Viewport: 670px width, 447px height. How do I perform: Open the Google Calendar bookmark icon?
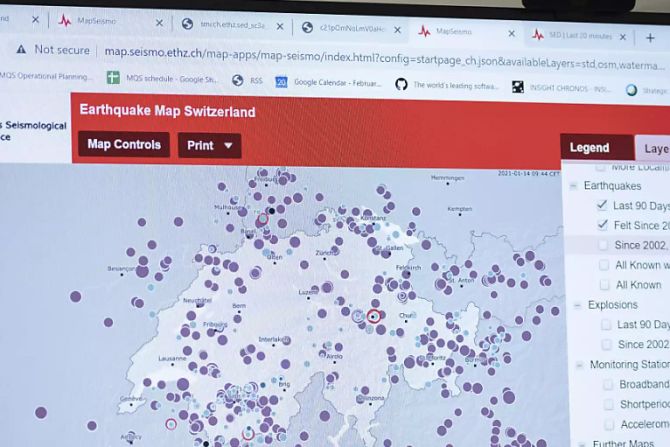point(281,82)
